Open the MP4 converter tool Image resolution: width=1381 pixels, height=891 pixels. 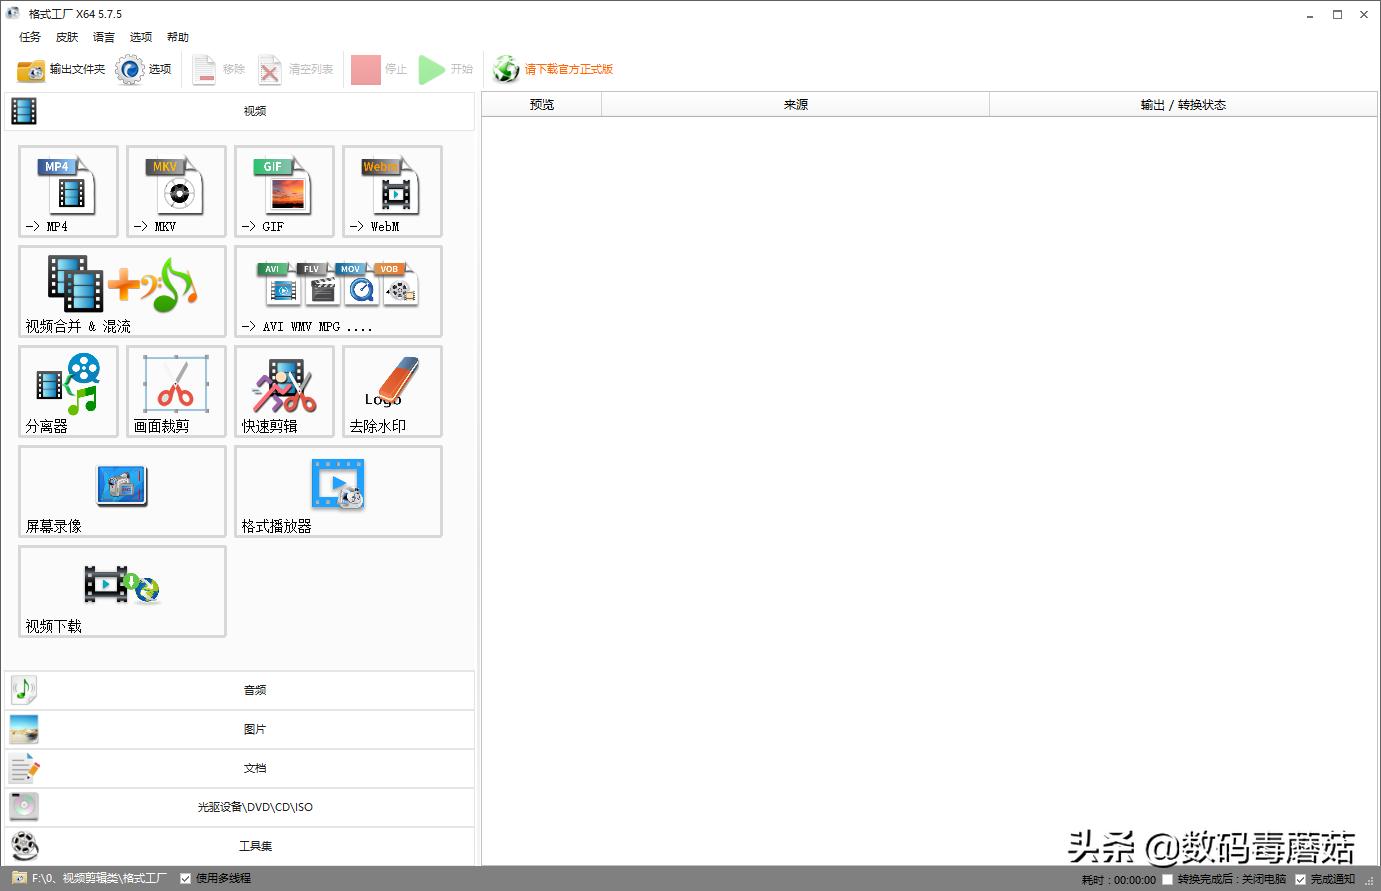click(x=66, y=192)
